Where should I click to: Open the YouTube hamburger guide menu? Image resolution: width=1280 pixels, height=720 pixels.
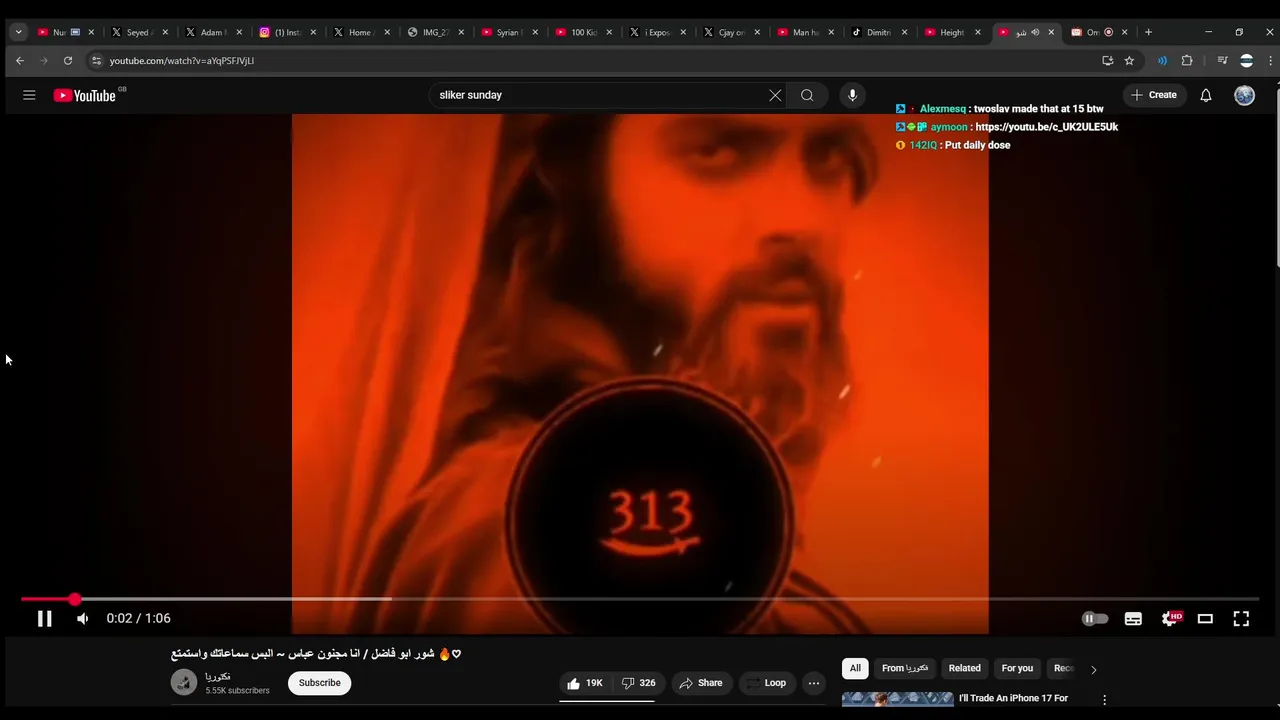(x=29, y=95)
